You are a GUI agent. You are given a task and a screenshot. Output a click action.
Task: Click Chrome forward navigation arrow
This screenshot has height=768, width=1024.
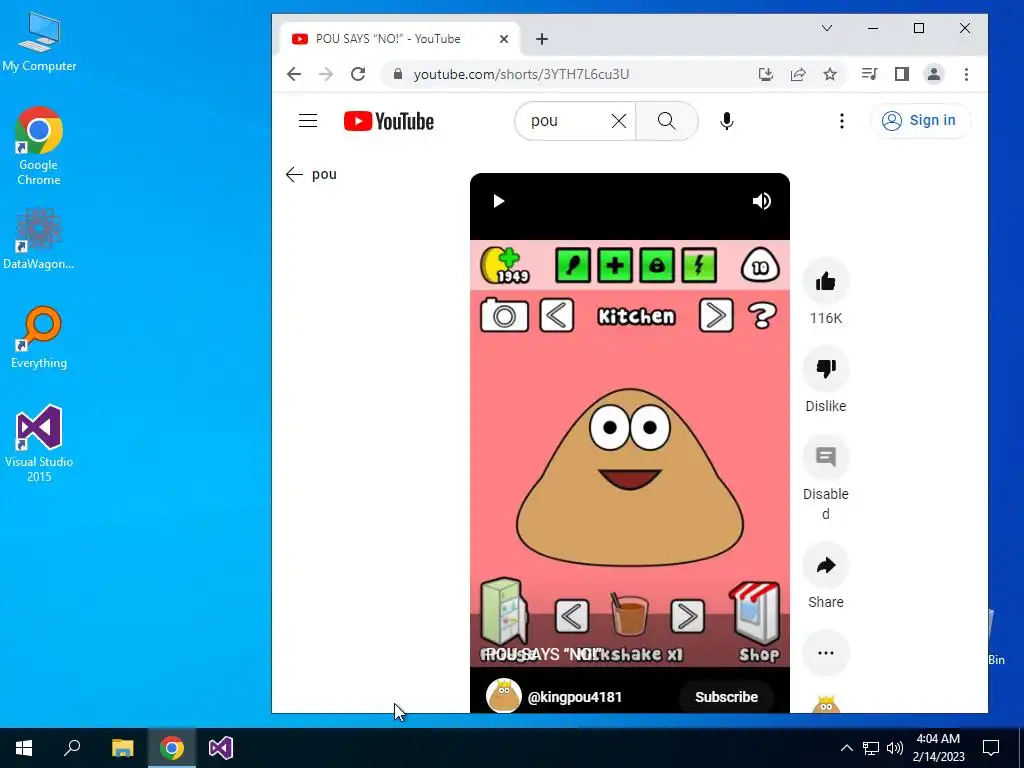click(326, 74)
